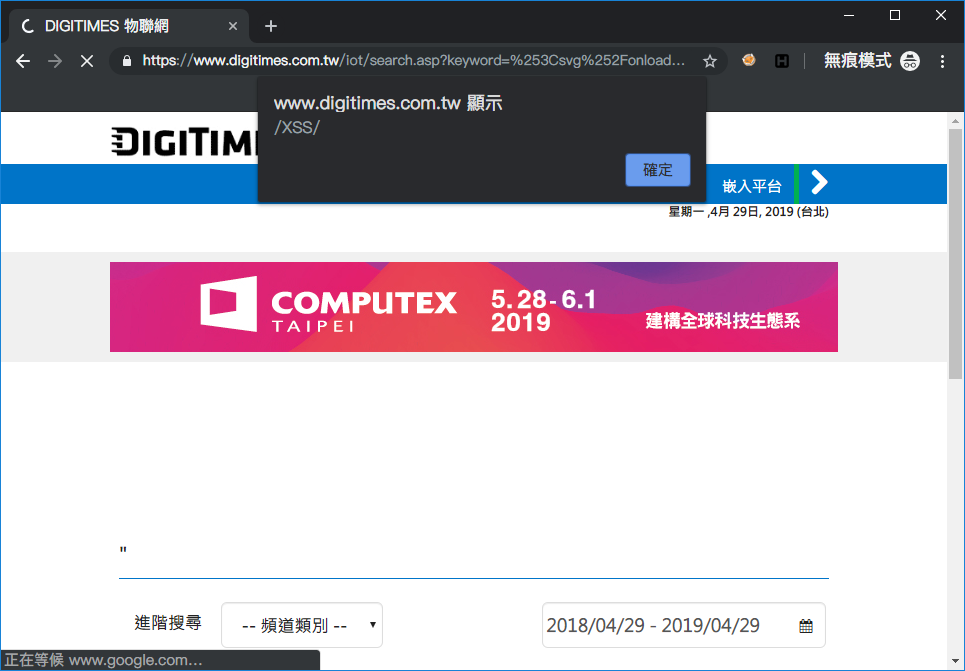Click the address bar URL
Image resolution: width=965 pixels, height=671 pixels.
click(x=414, y=60)
